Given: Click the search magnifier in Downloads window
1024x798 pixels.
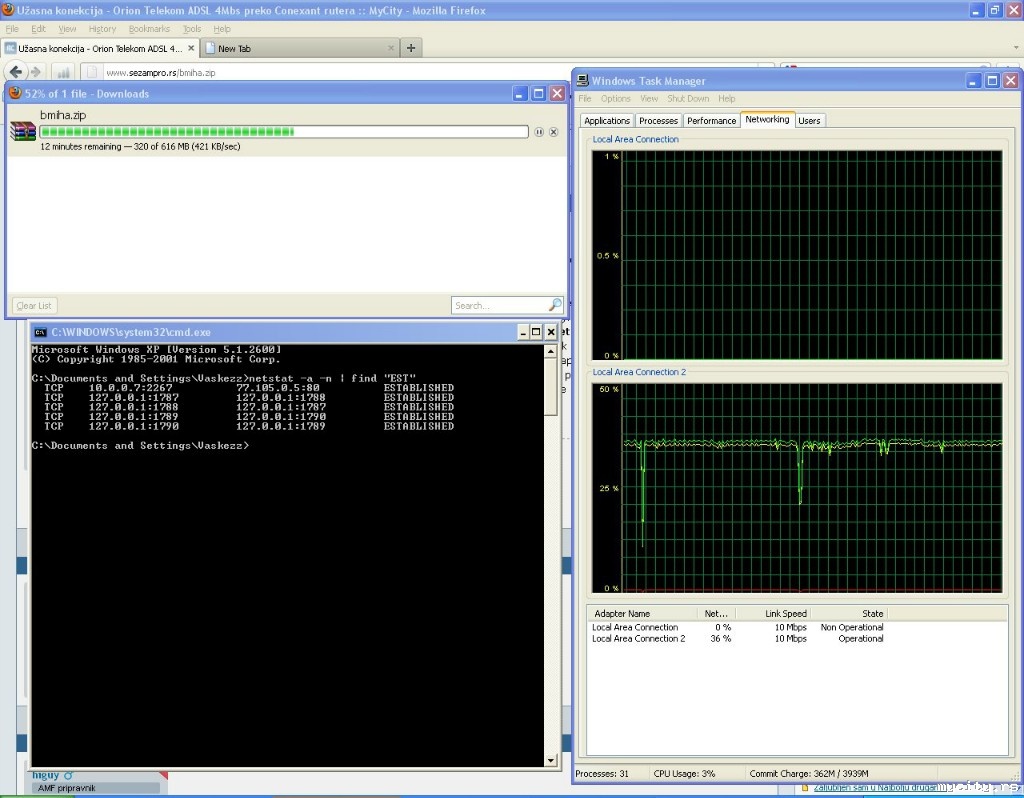Looking at the screenshot, I should 554,306.
